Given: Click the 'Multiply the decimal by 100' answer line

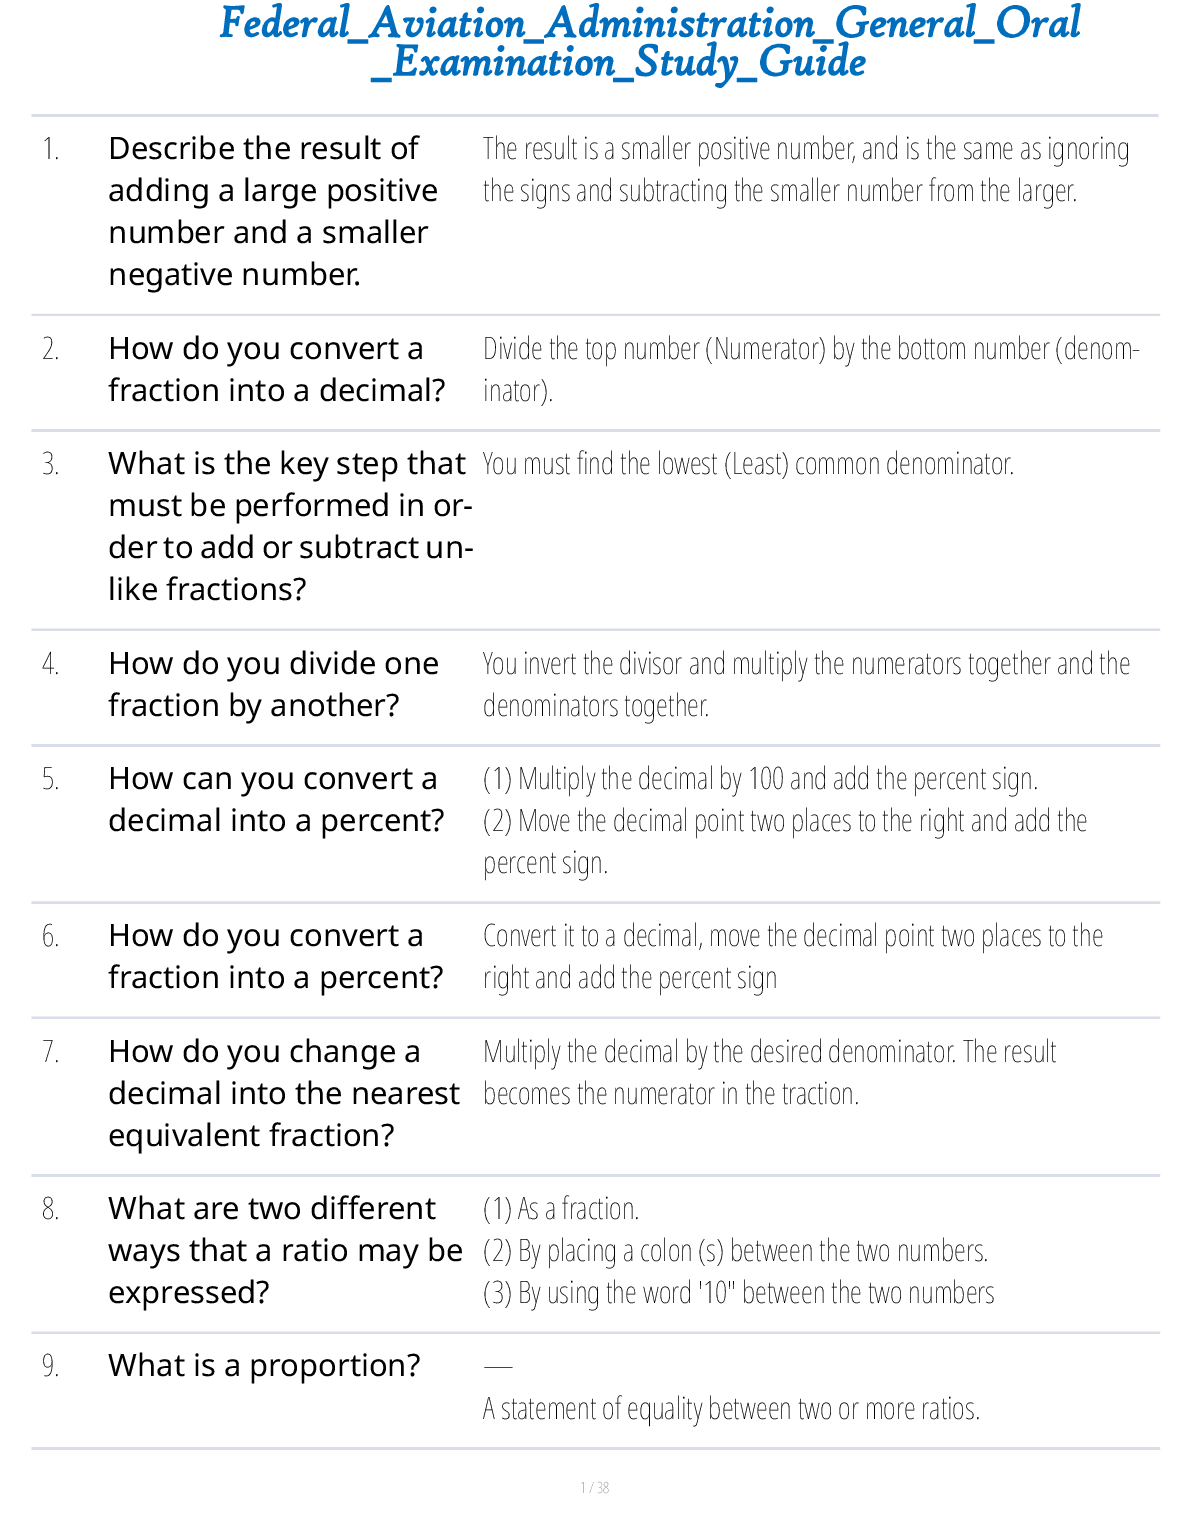Looking at the screenshot, I should [760, 779].
